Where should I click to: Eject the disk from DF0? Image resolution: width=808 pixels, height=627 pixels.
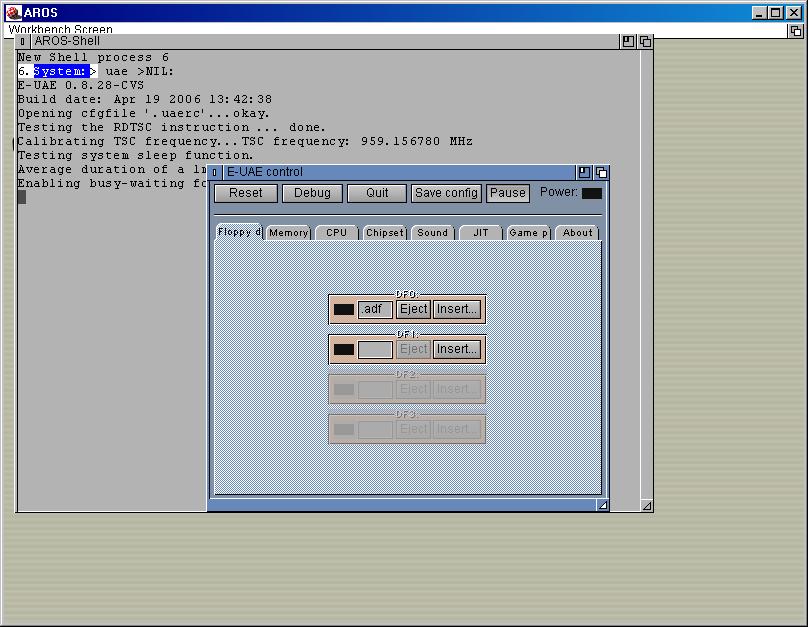tap(413, 310)
